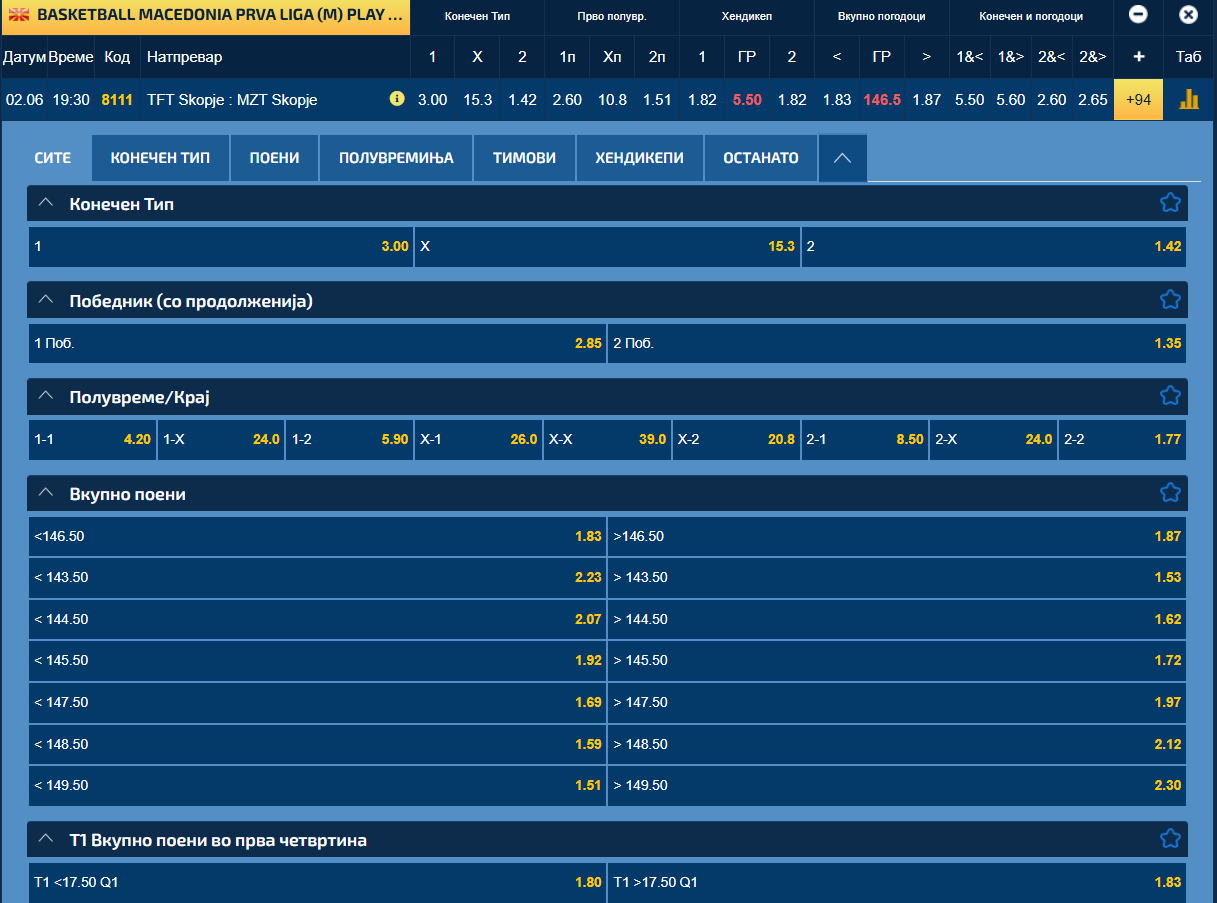Switch to the СИТЕ tab

[53, 158]
